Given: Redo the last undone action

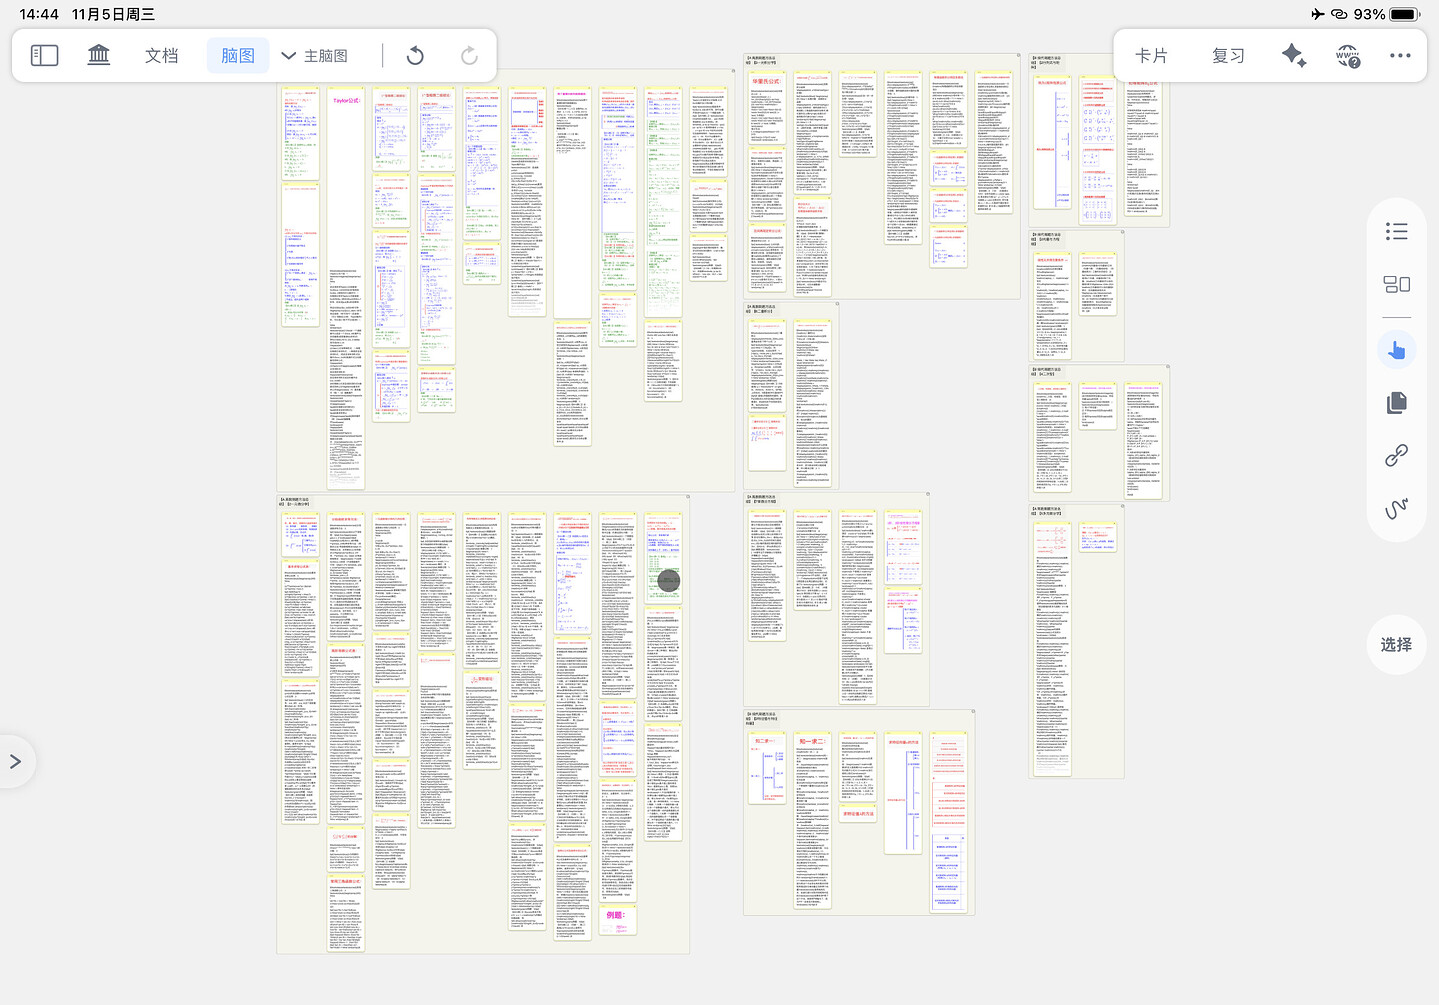Looking at the screenshot, I should tap(469, 56).
